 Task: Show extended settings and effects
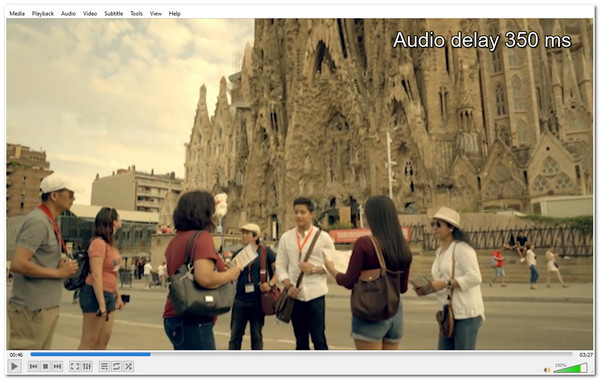click(87, 366)
